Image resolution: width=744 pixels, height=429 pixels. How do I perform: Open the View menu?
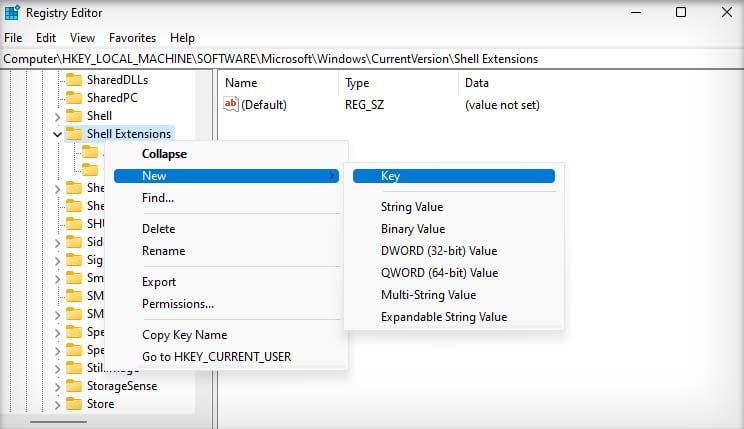83,38
